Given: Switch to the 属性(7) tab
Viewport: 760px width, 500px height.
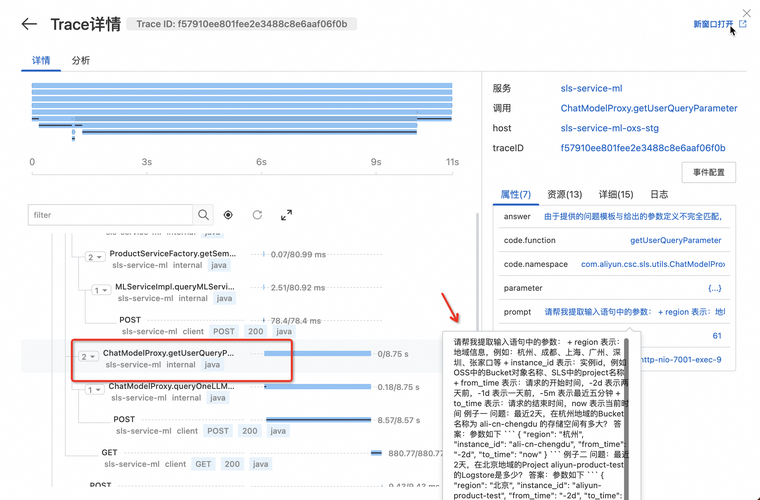Looking at the screenshot, I should click(516, 194).
